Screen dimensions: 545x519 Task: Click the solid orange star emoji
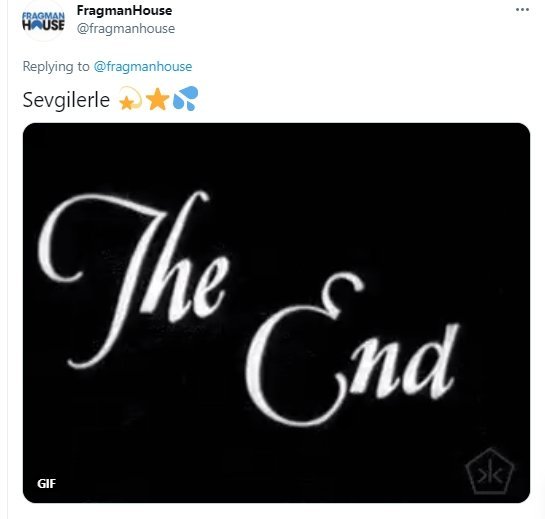157,99
